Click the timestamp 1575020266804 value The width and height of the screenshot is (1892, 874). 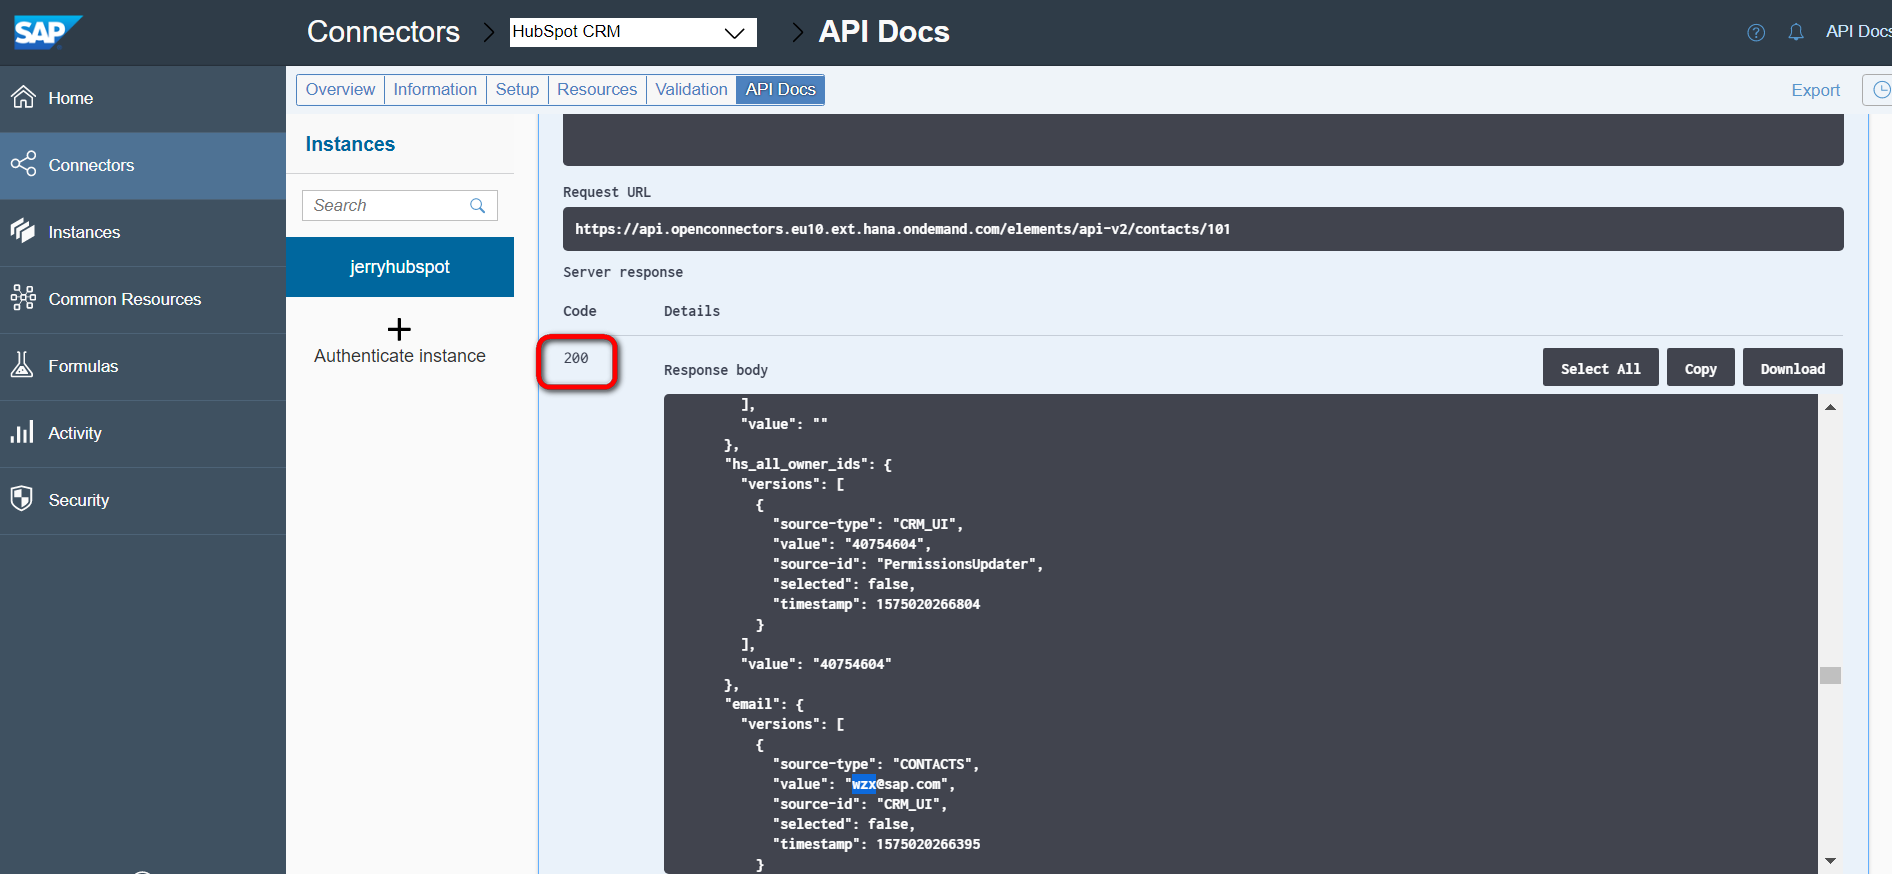(x=928, y=604)
